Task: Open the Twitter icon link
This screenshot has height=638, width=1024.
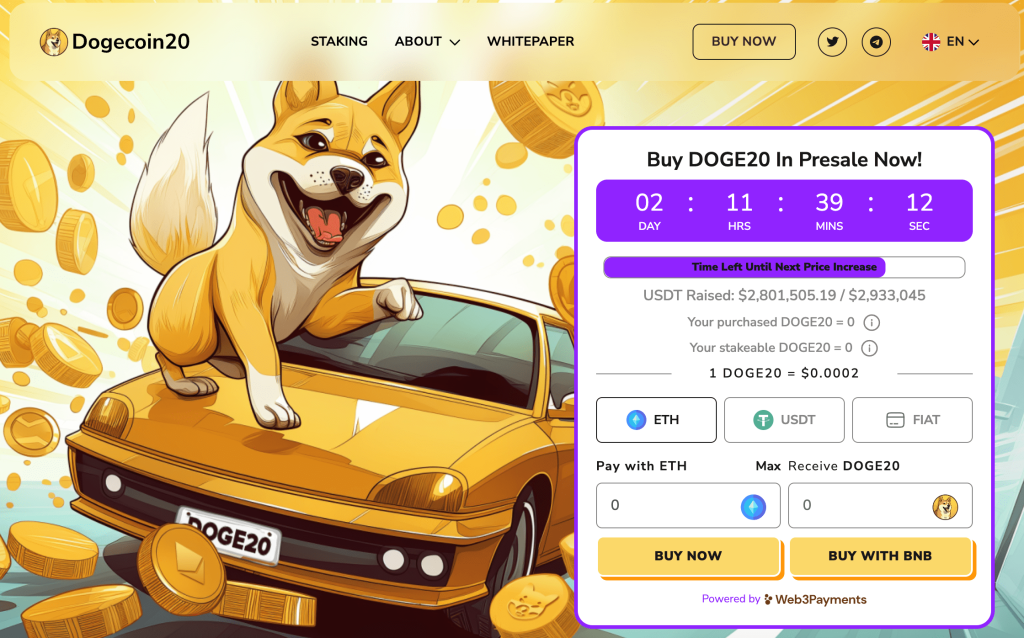Action: pyautogui.click(x=832, y=42)
